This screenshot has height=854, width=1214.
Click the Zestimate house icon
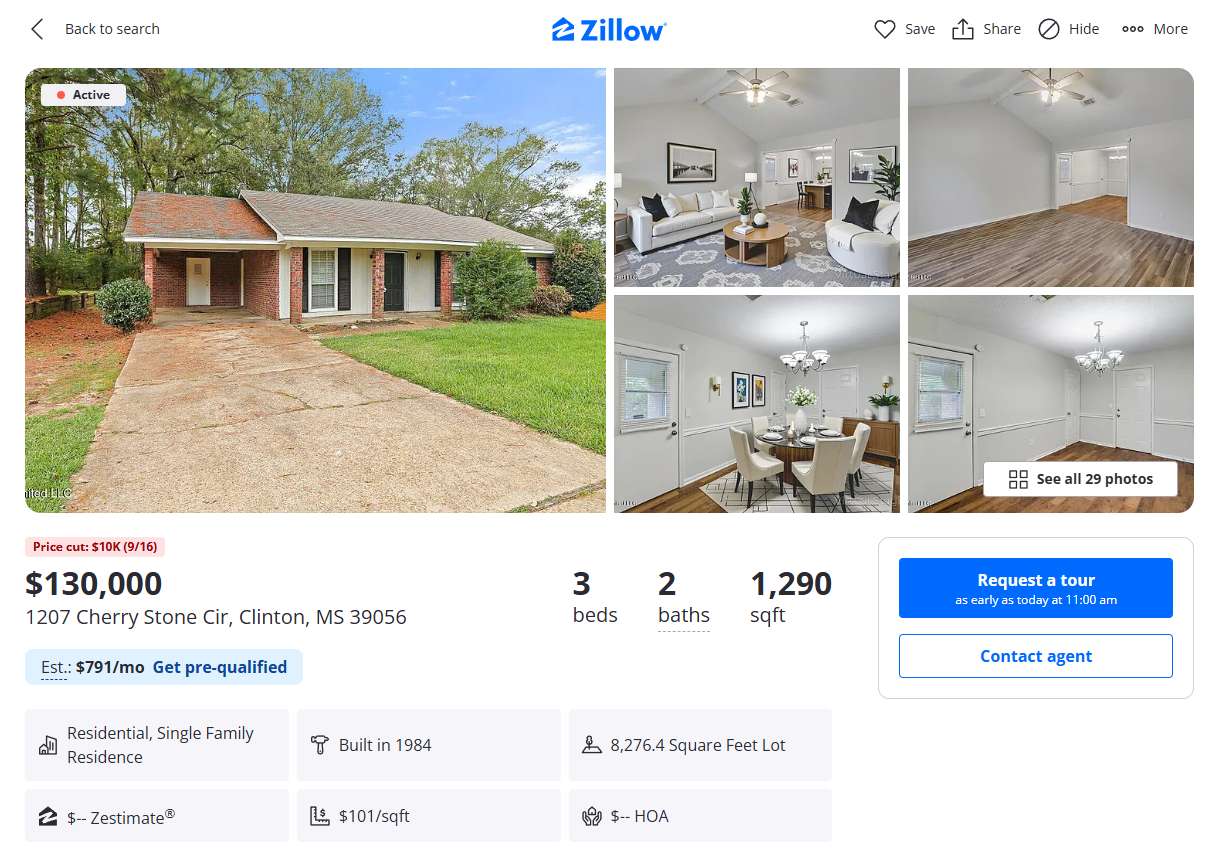48,817
